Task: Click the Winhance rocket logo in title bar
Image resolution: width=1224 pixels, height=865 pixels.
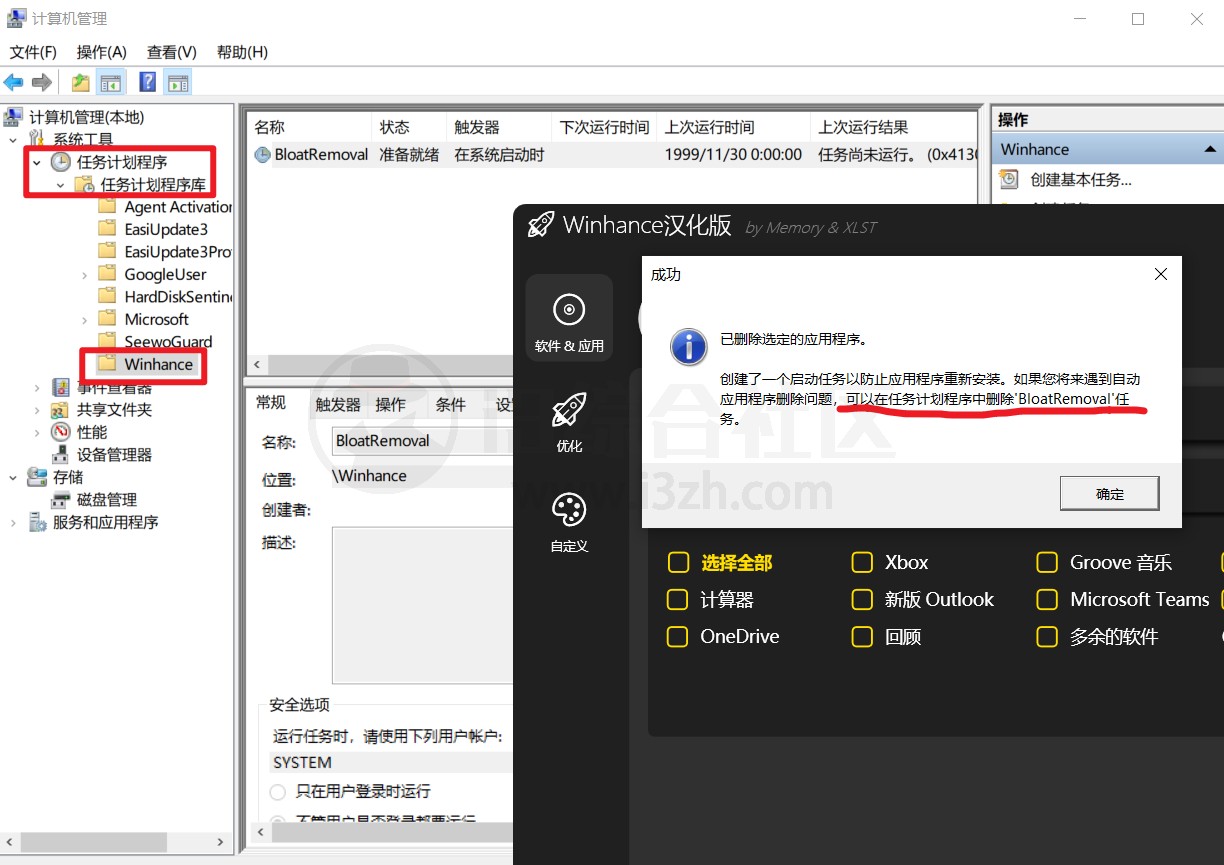Action: 539,224
